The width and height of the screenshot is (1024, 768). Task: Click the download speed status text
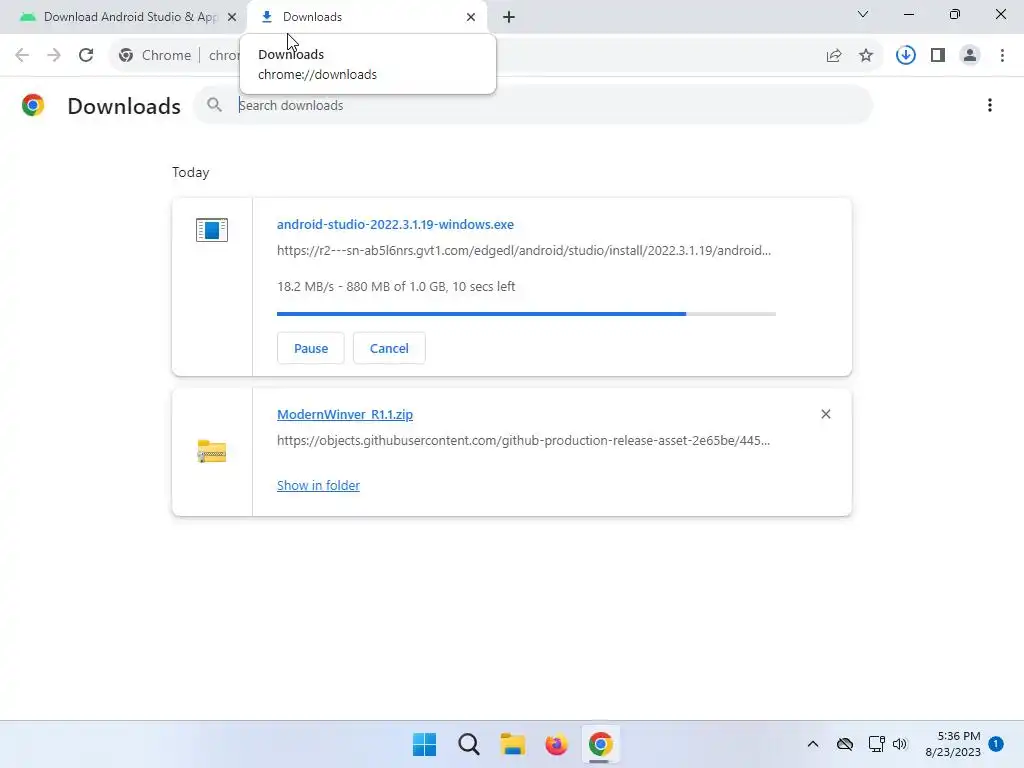tap(396, 286)
